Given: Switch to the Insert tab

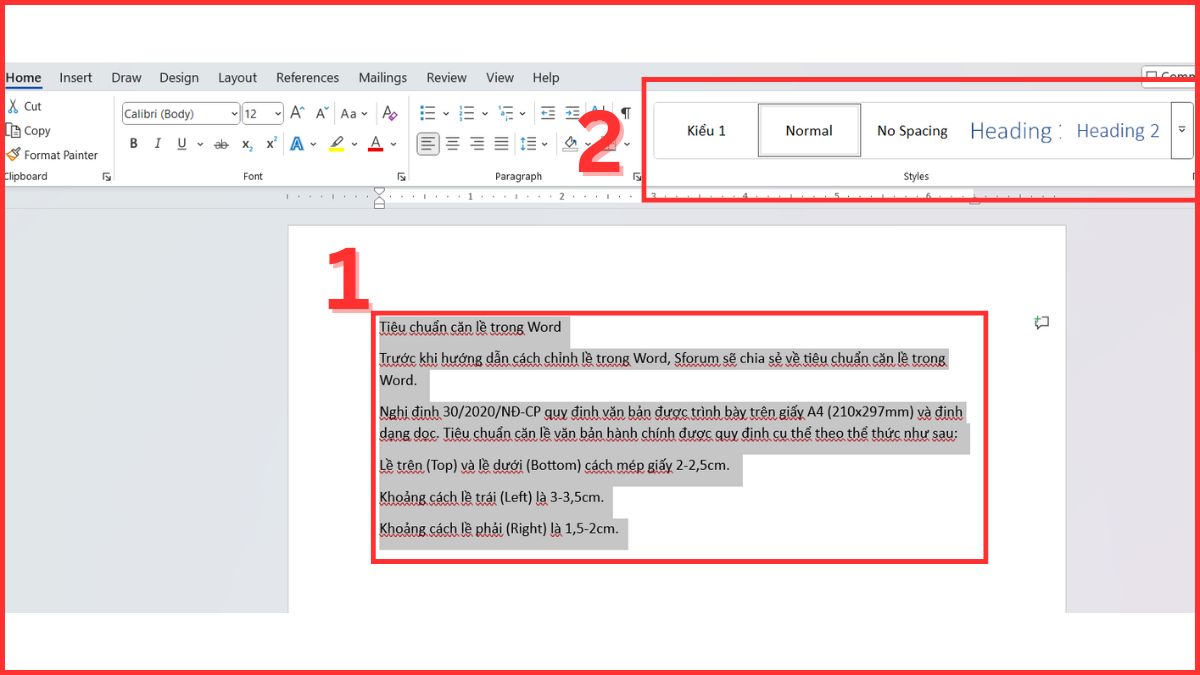Looking at the screenshot, I should [76, 78].
